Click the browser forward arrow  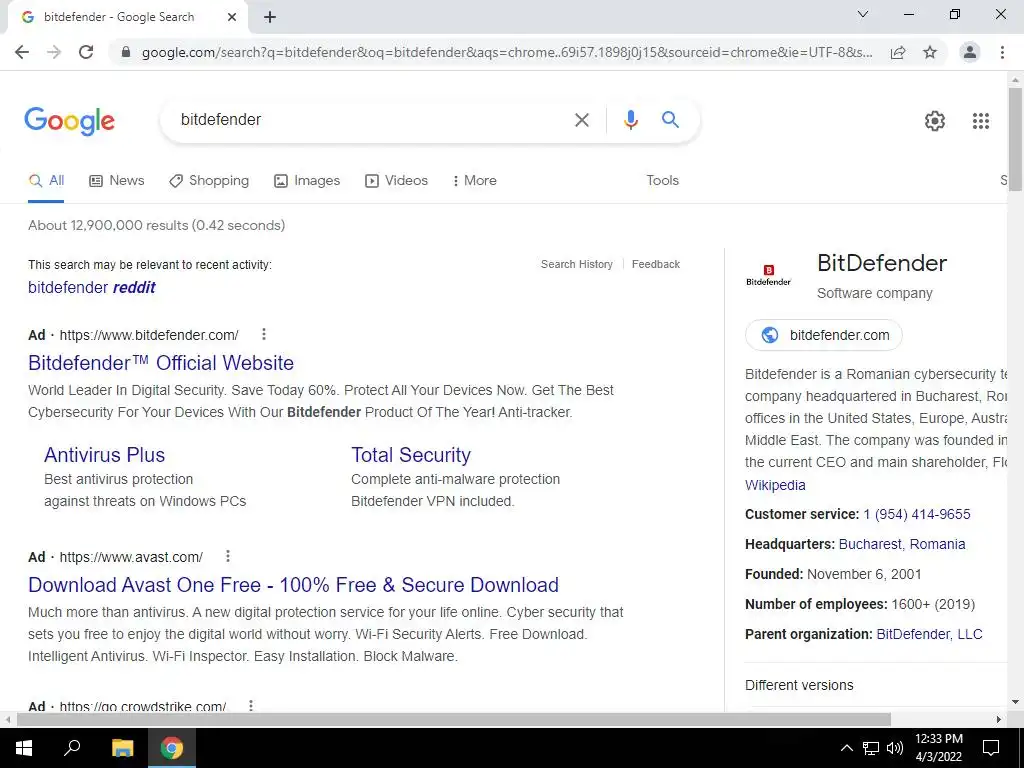(x=54, y=52)
